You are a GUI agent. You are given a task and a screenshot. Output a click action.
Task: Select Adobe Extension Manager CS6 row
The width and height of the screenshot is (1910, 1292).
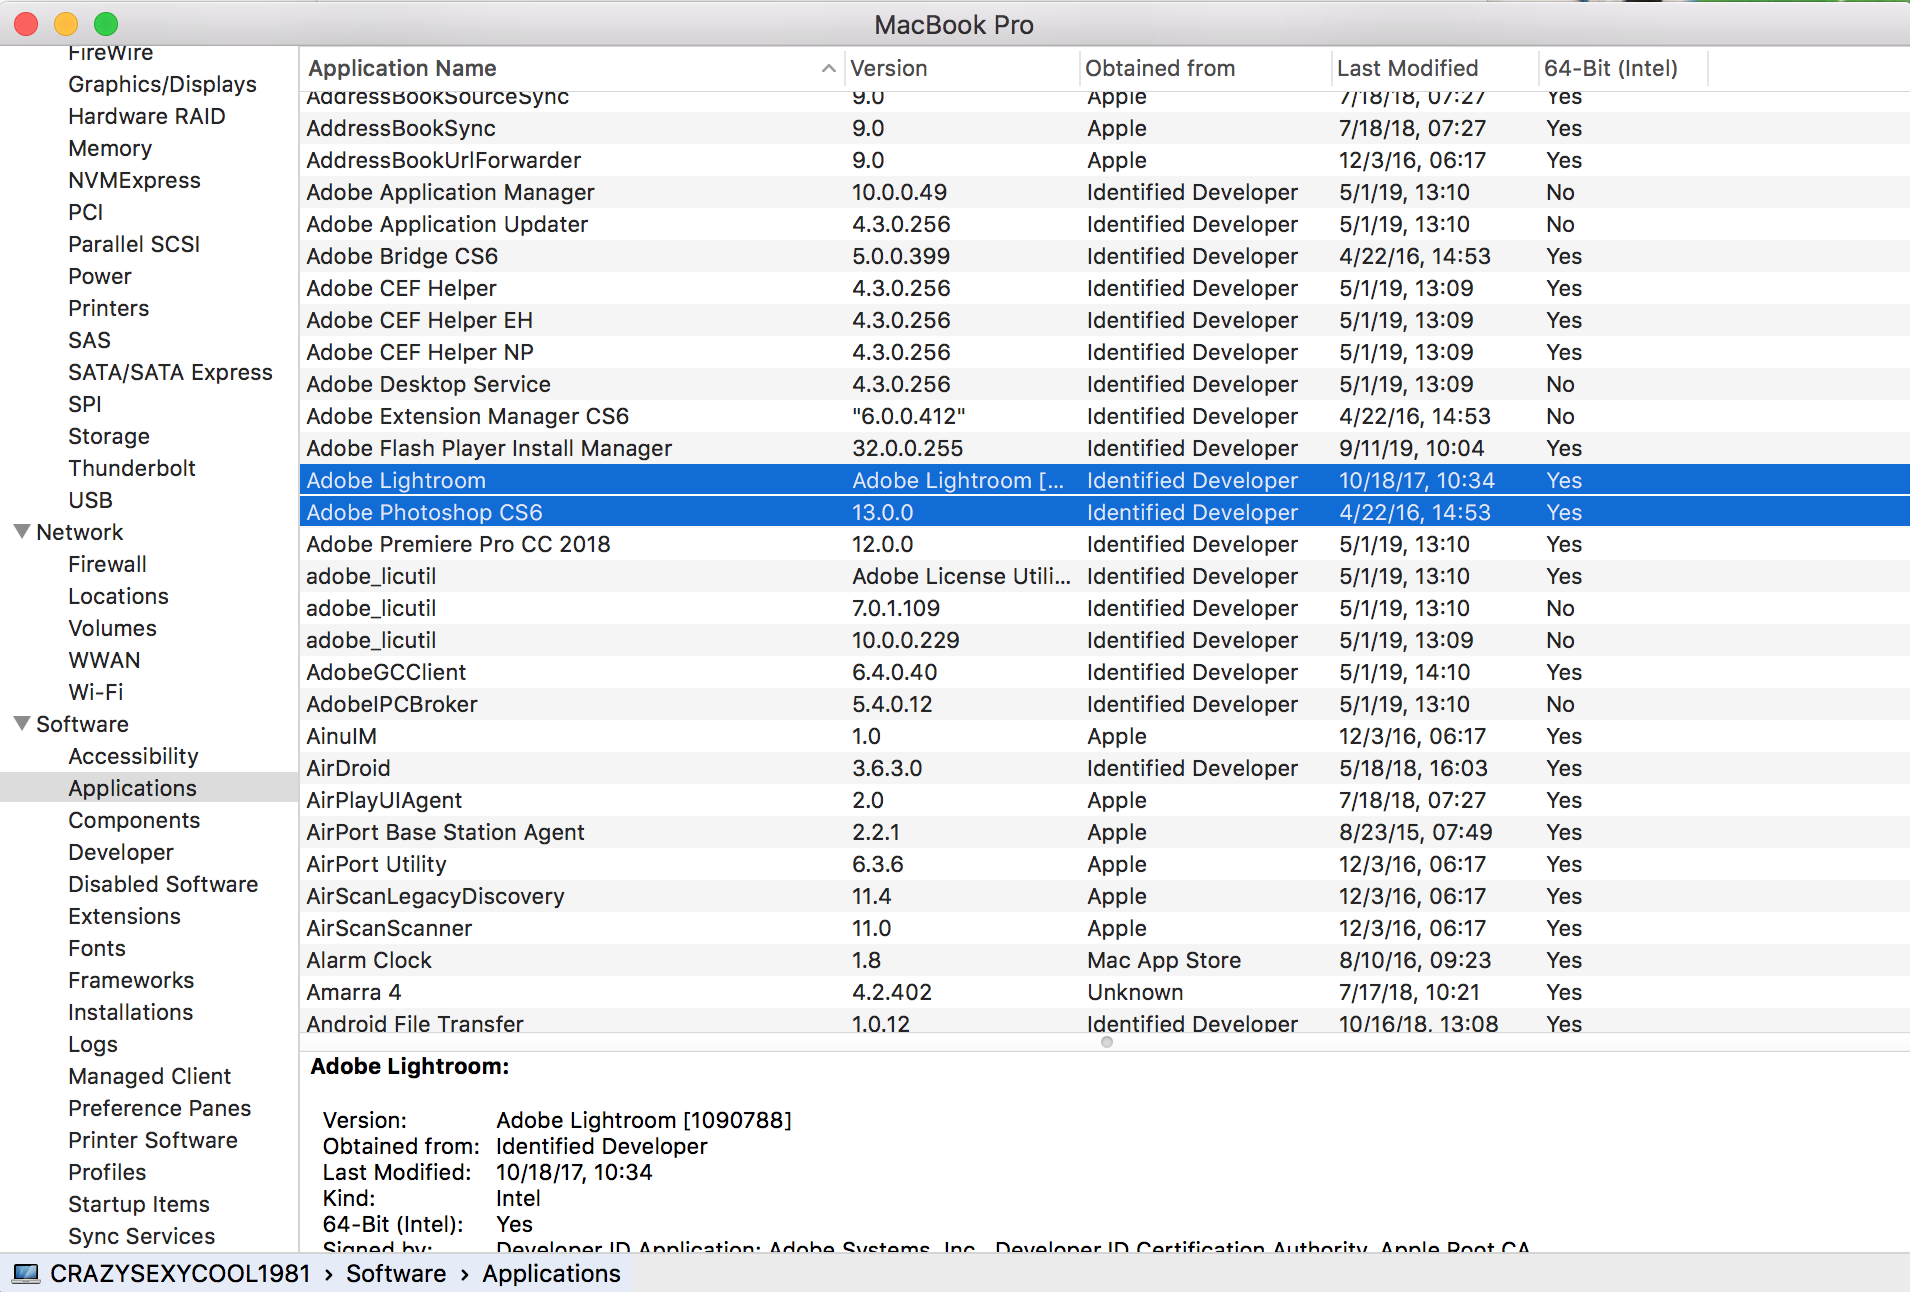coord(1105,416)
